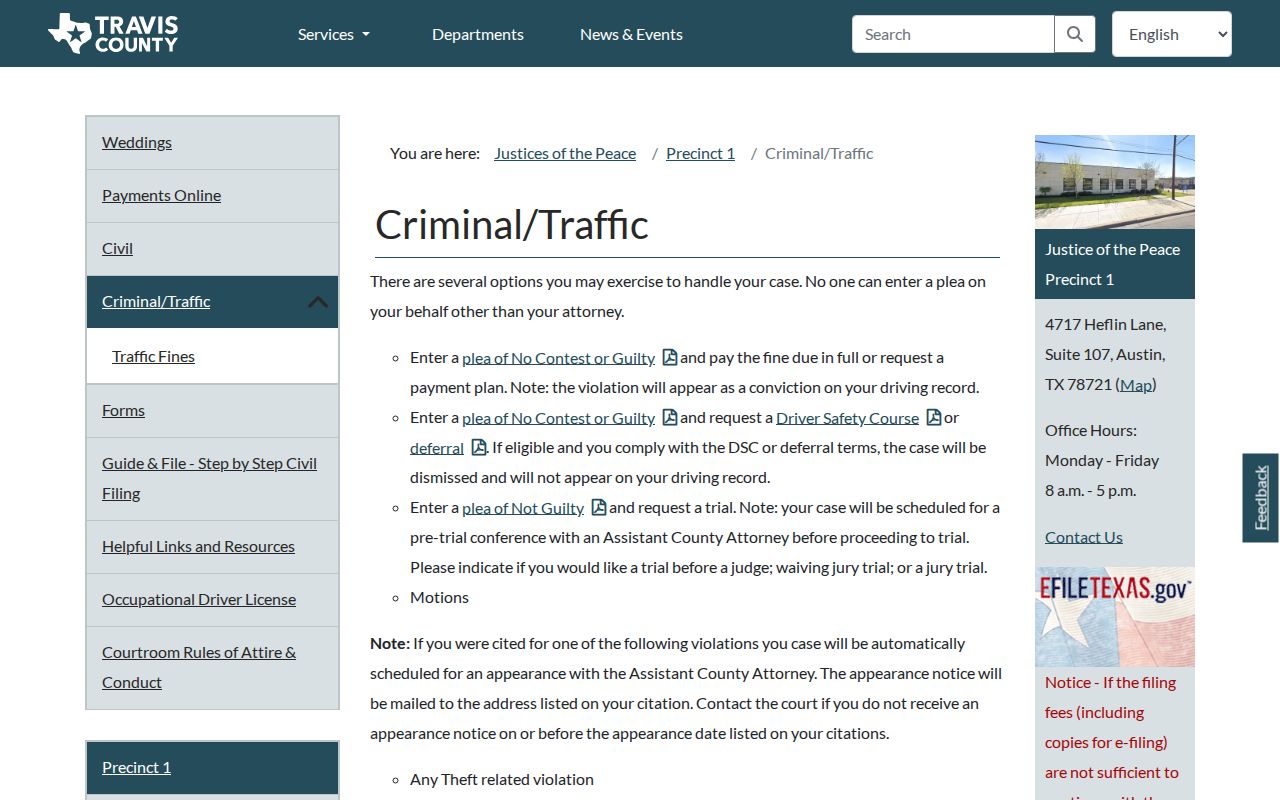
Task: Click the courthouse building photo
Action: 1115,182
